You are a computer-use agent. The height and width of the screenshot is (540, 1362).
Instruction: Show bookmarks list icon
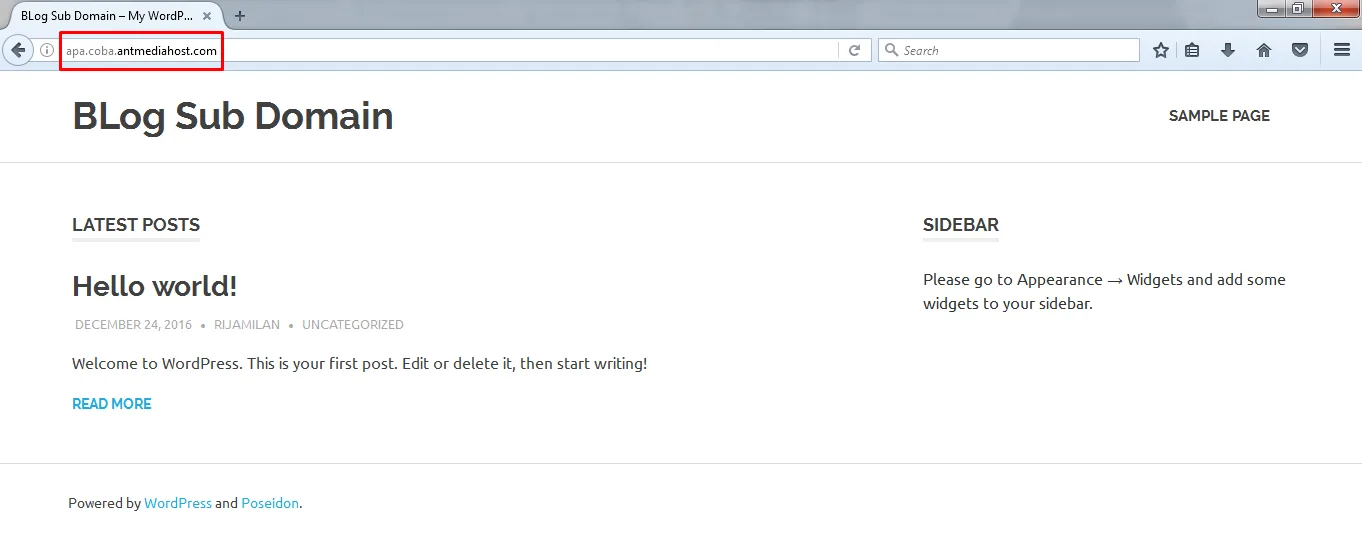click(x=1192, y=50)
